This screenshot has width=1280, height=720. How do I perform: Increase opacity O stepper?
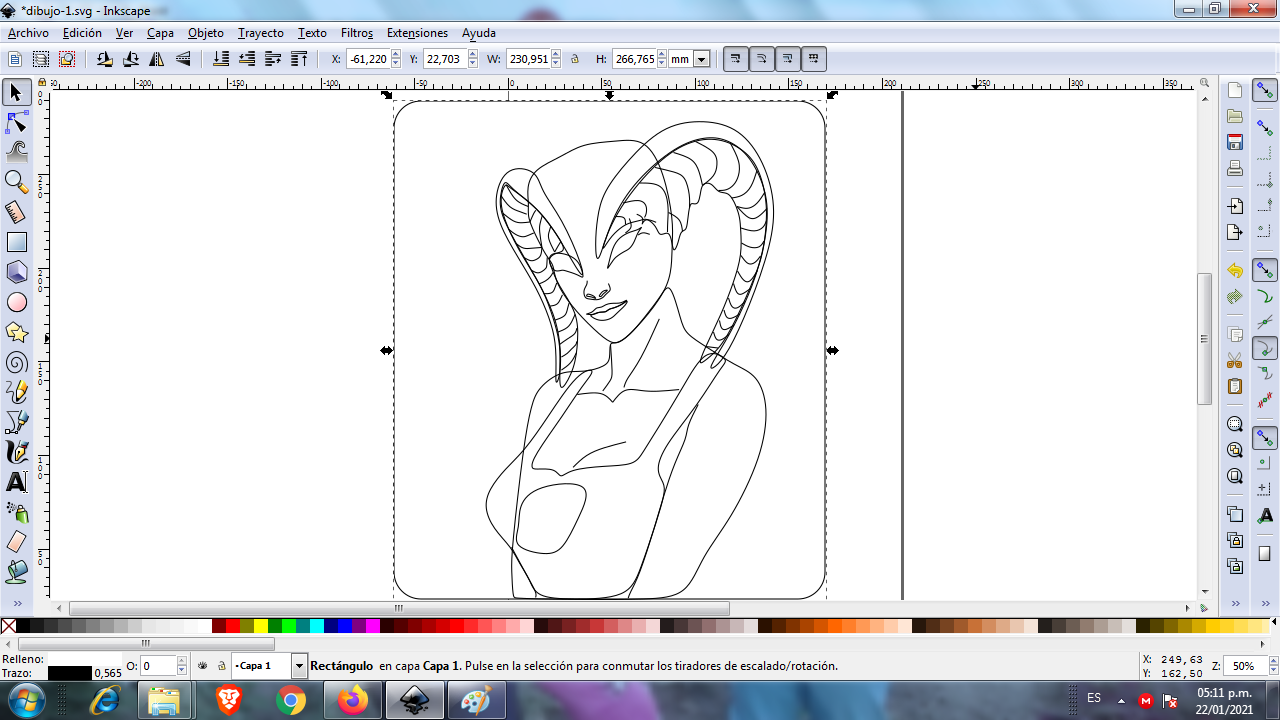pyautogui.click(x=182, y=661)
